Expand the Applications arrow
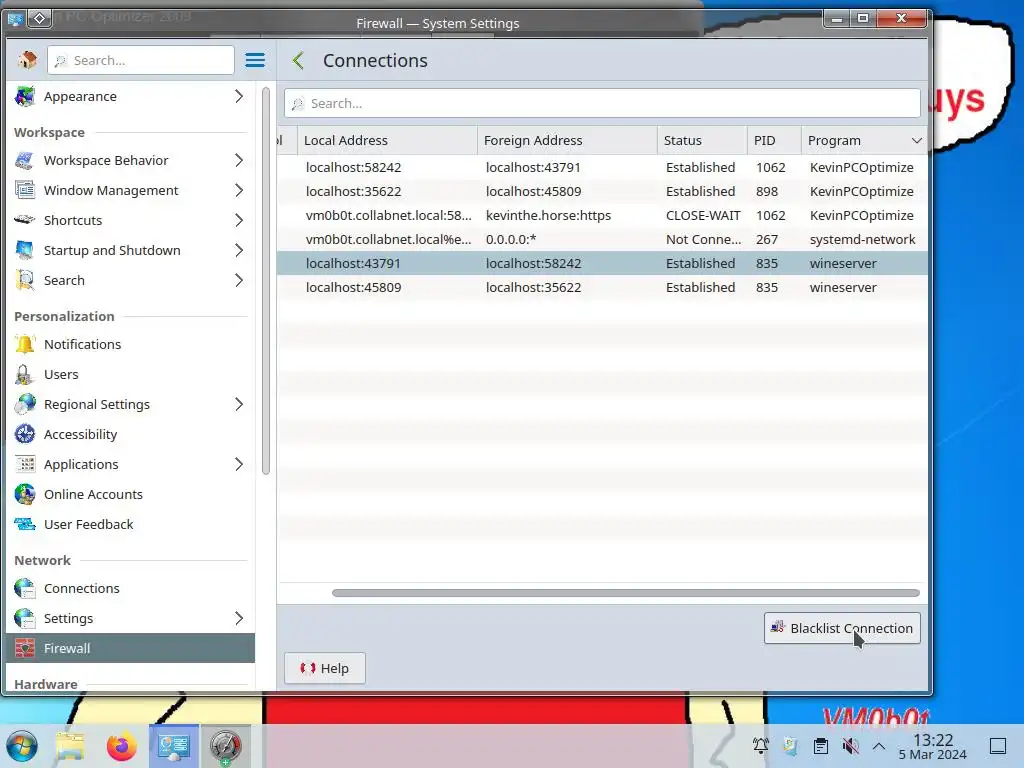 point(239,464)
